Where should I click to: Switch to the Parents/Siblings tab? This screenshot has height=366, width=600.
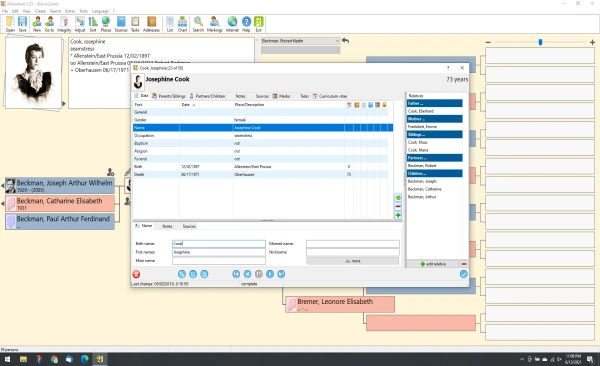click(168, 96)
